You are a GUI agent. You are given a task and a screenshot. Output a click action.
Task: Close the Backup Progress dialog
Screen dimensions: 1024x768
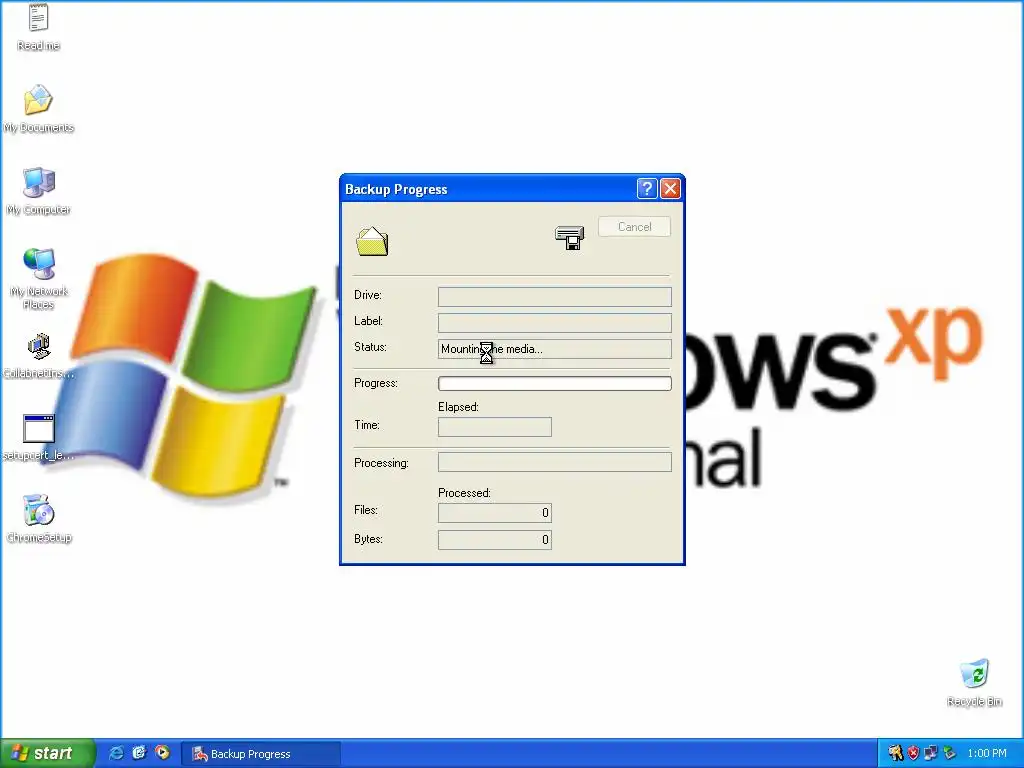click(670, 189)
